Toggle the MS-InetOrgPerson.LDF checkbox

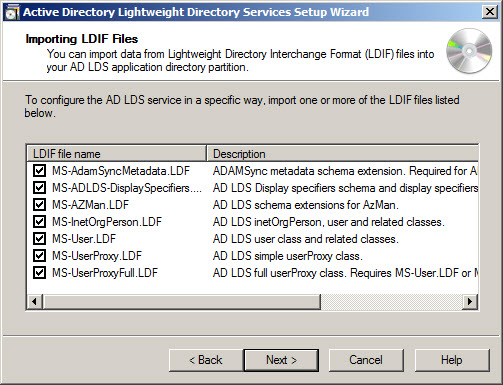tap(39, 222)
